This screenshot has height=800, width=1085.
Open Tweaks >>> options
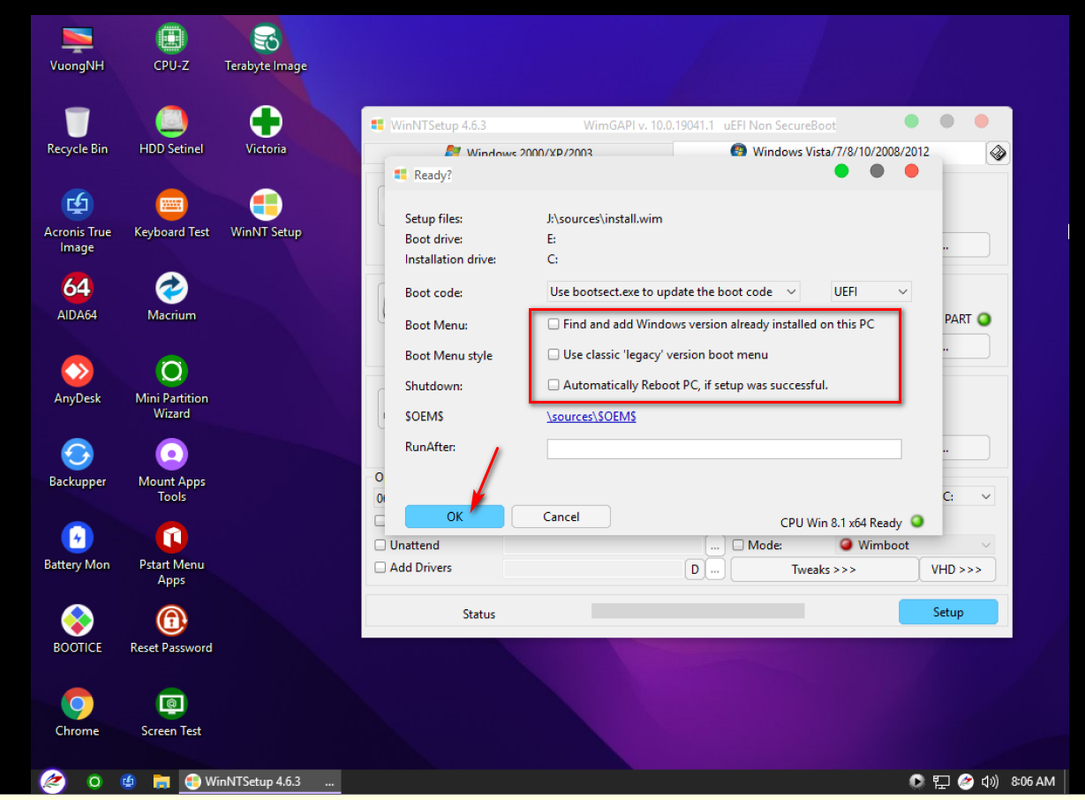(824, 570)
